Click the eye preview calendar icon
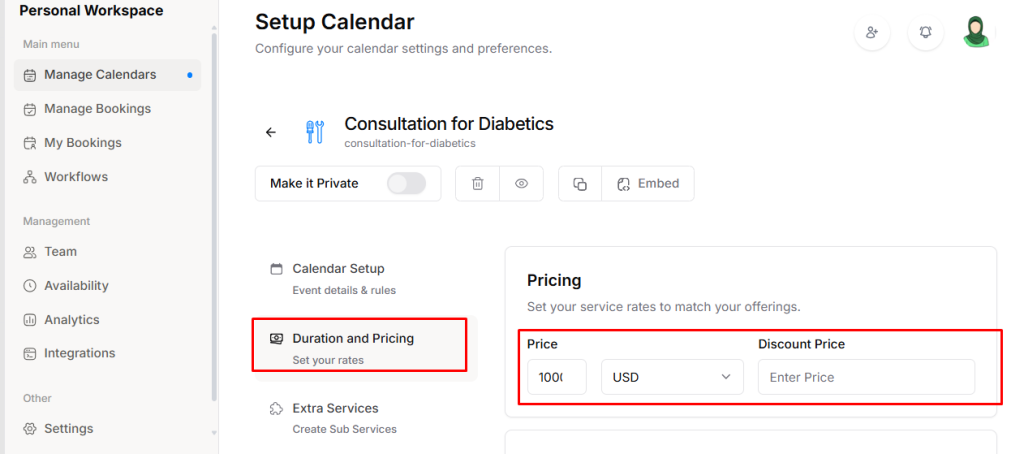Screen dimensions: 1024x454 pyautogui.click(x=521, y=184)
